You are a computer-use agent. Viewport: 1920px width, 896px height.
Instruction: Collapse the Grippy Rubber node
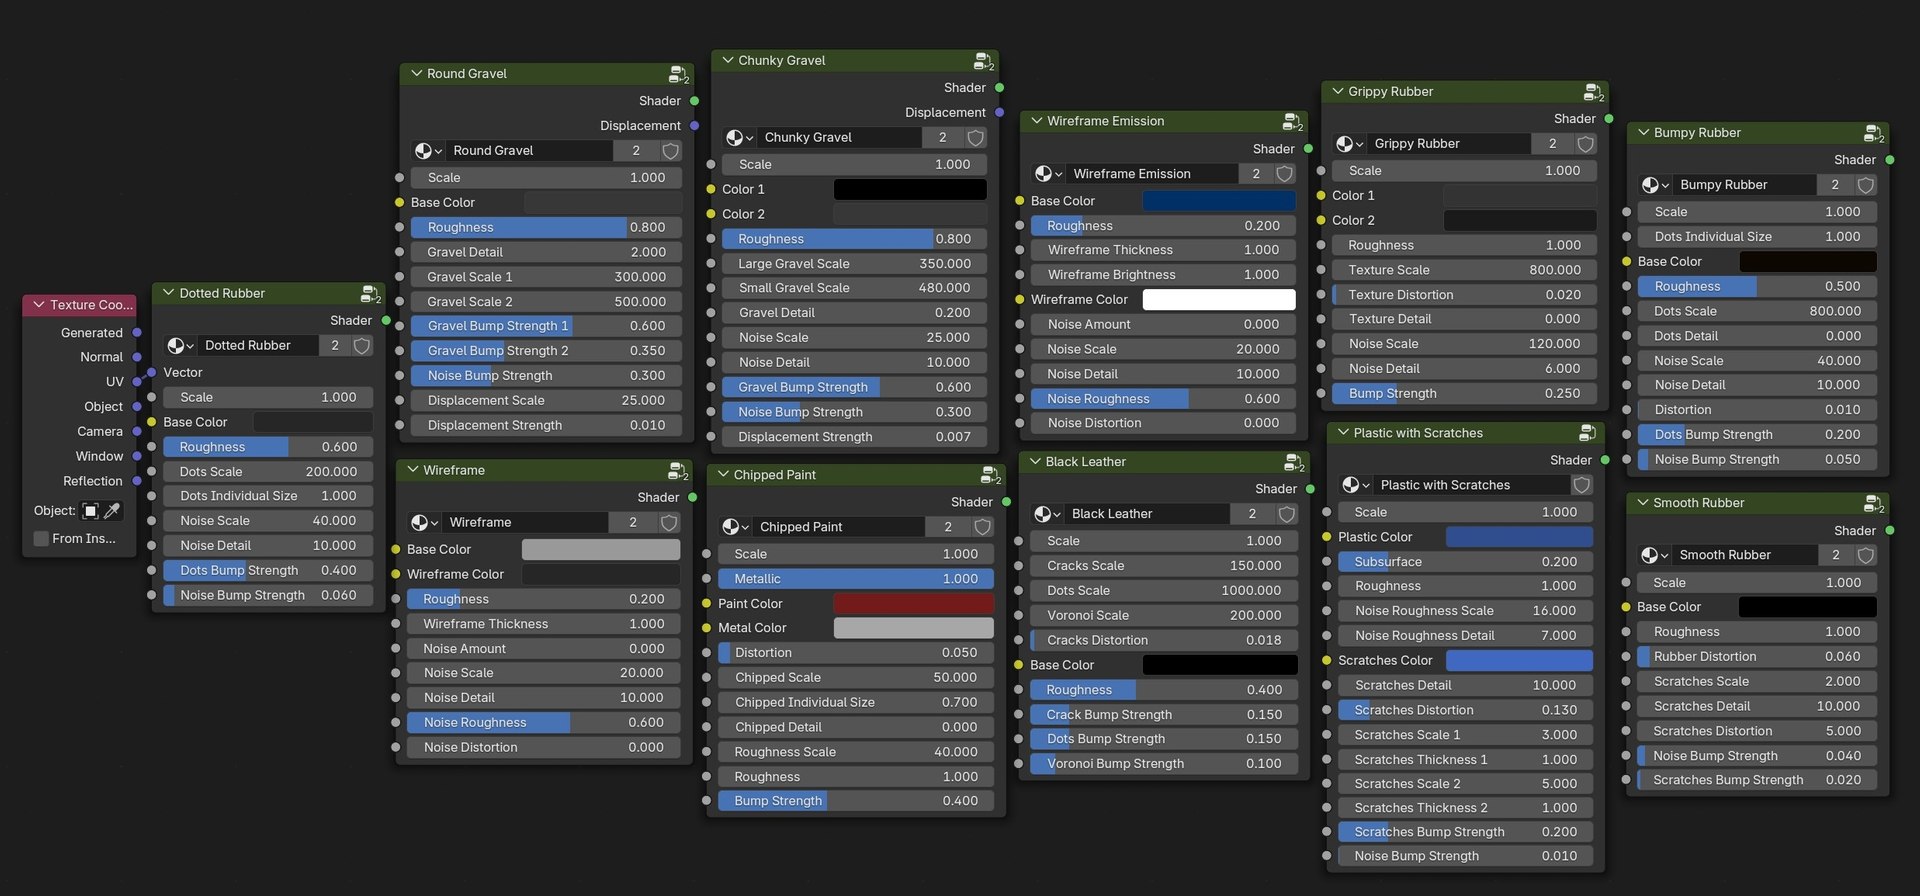pos(1337,91)
